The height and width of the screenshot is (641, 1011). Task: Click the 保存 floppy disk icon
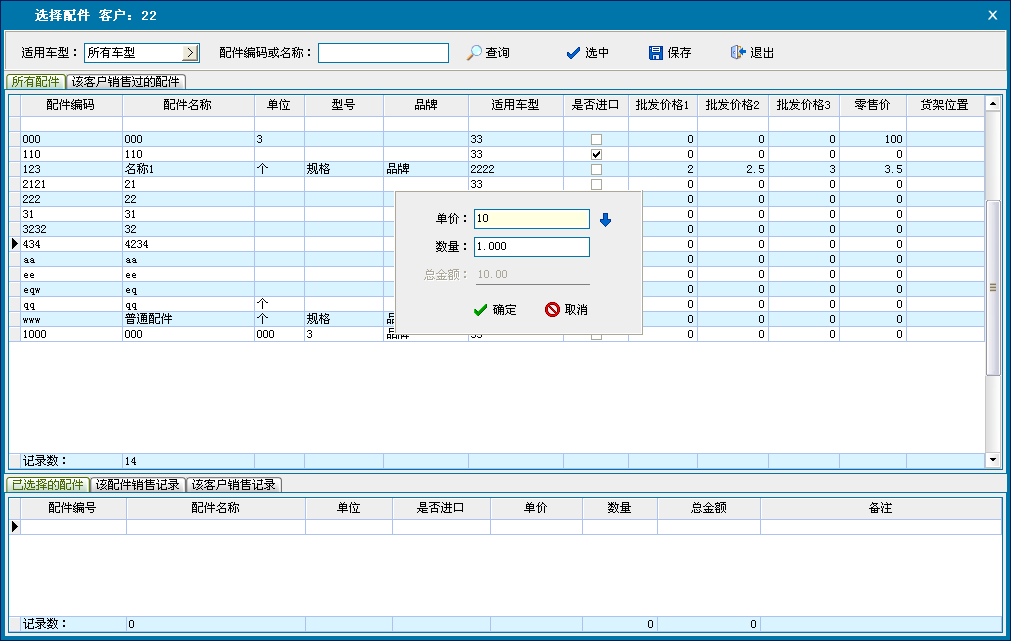(656, 53)
